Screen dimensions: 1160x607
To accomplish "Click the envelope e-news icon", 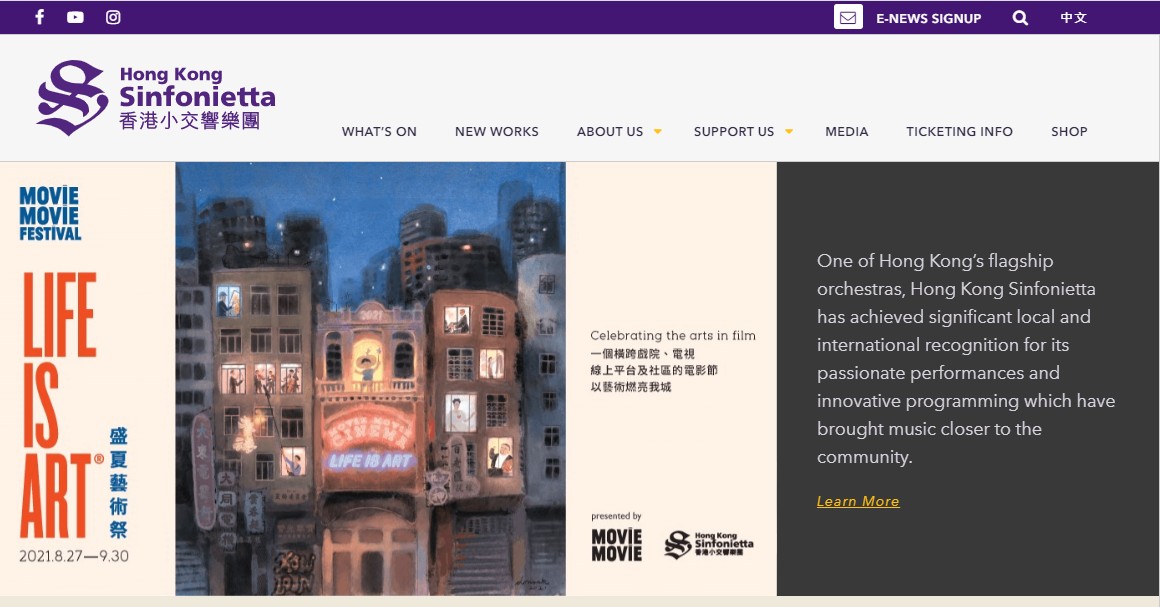I will pos(848,17).
